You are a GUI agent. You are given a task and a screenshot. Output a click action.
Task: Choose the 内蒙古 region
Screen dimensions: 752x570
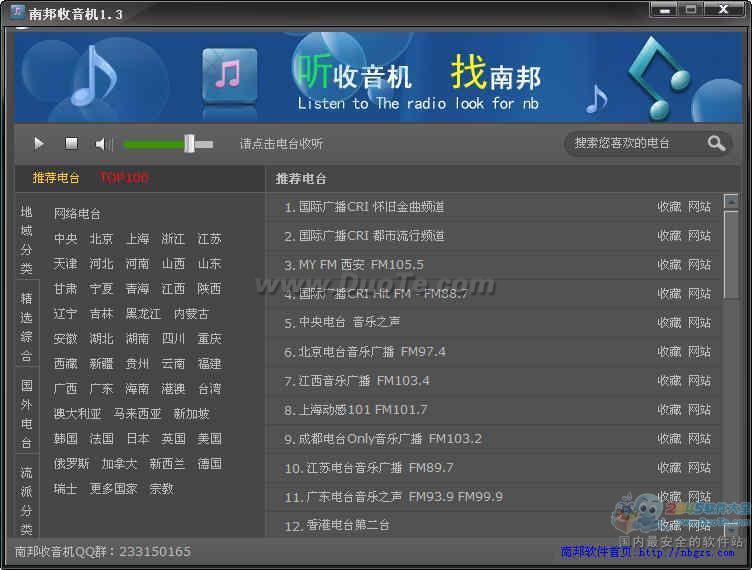pyautogui.click(x=191, y=314)
